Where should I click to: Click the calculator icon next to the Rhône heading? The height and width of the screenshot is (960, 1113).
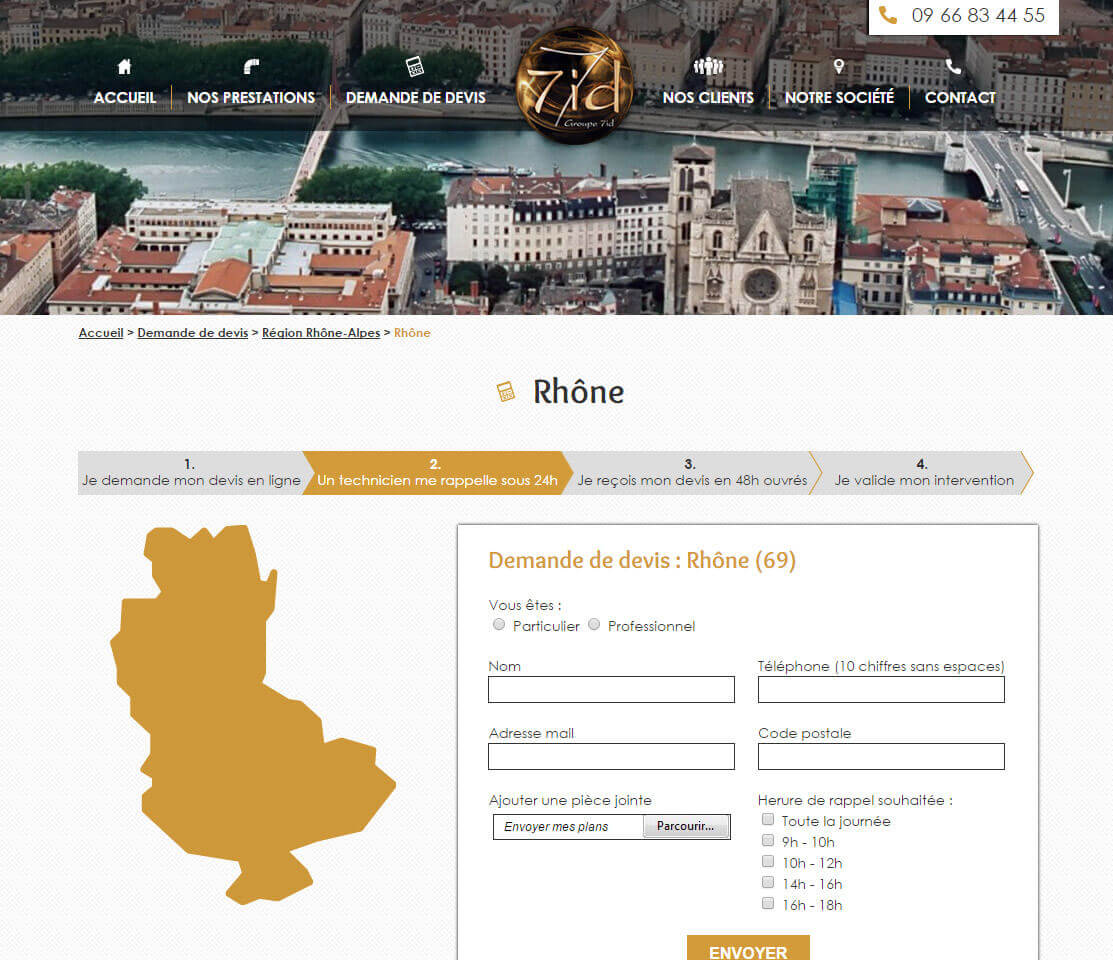(506, 391)
